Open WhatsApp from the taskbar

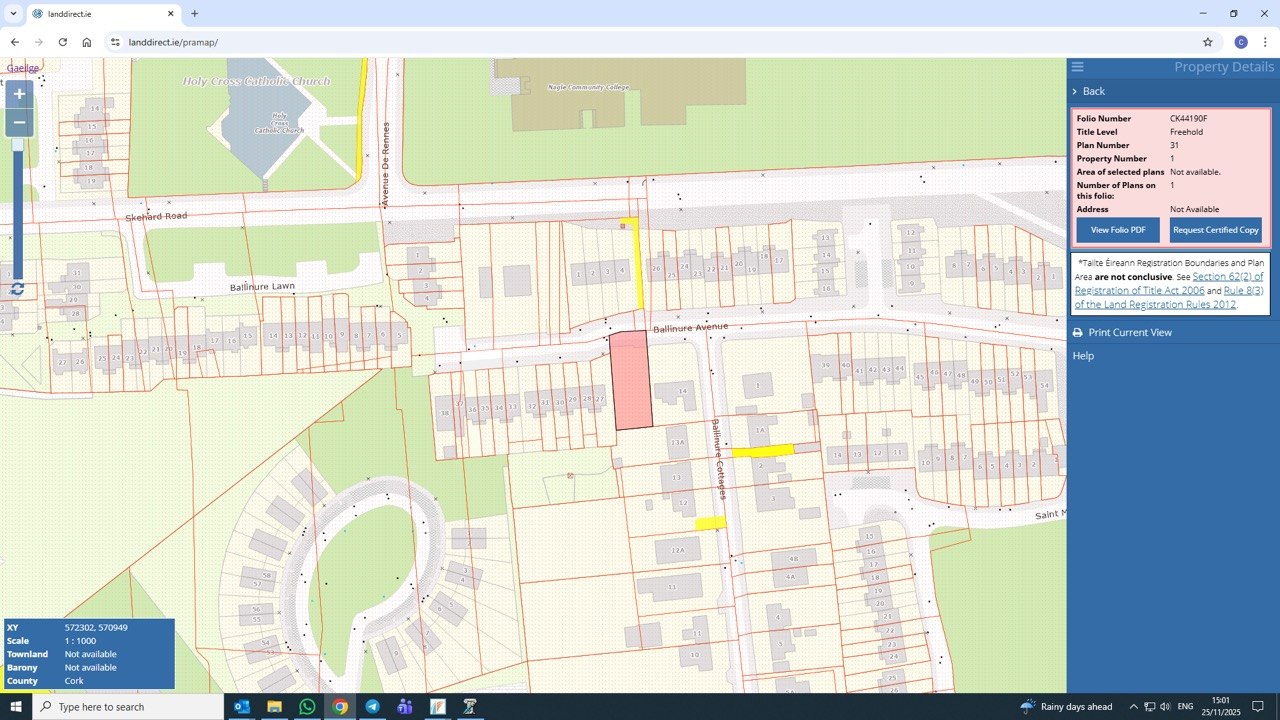click(x=307, y=707)
